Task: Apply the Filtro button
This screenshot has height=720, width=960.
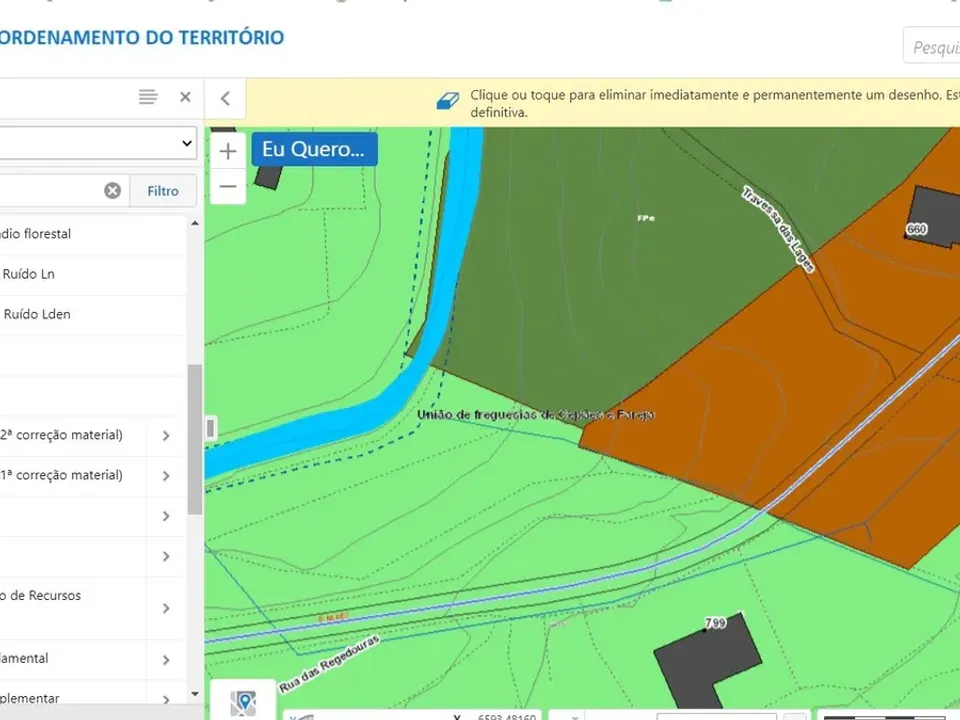Action: tap(163, 190)
